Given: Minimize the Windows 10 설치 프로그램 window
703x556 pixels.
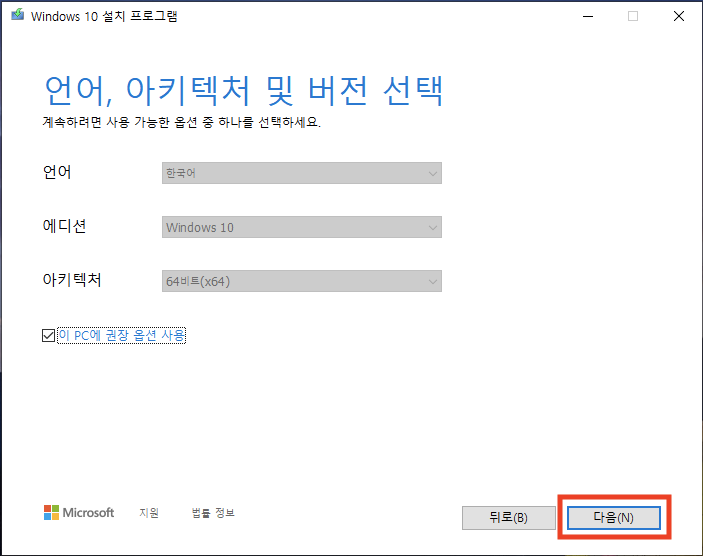Looking at the screenshot, I should click(x=588, y=16).
